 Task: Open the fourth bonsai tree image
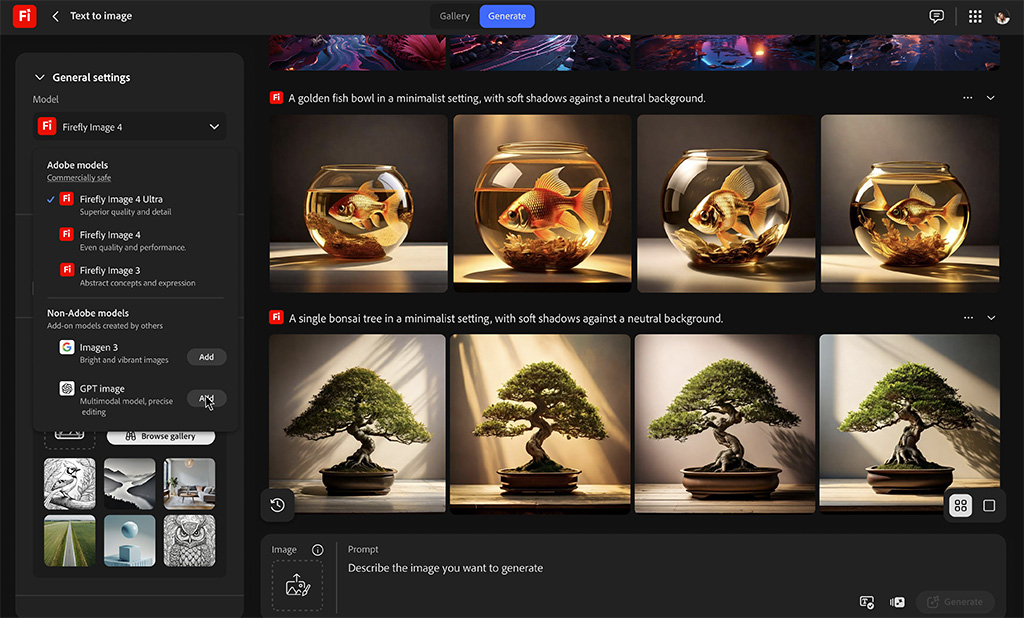(x=909, y=423)
